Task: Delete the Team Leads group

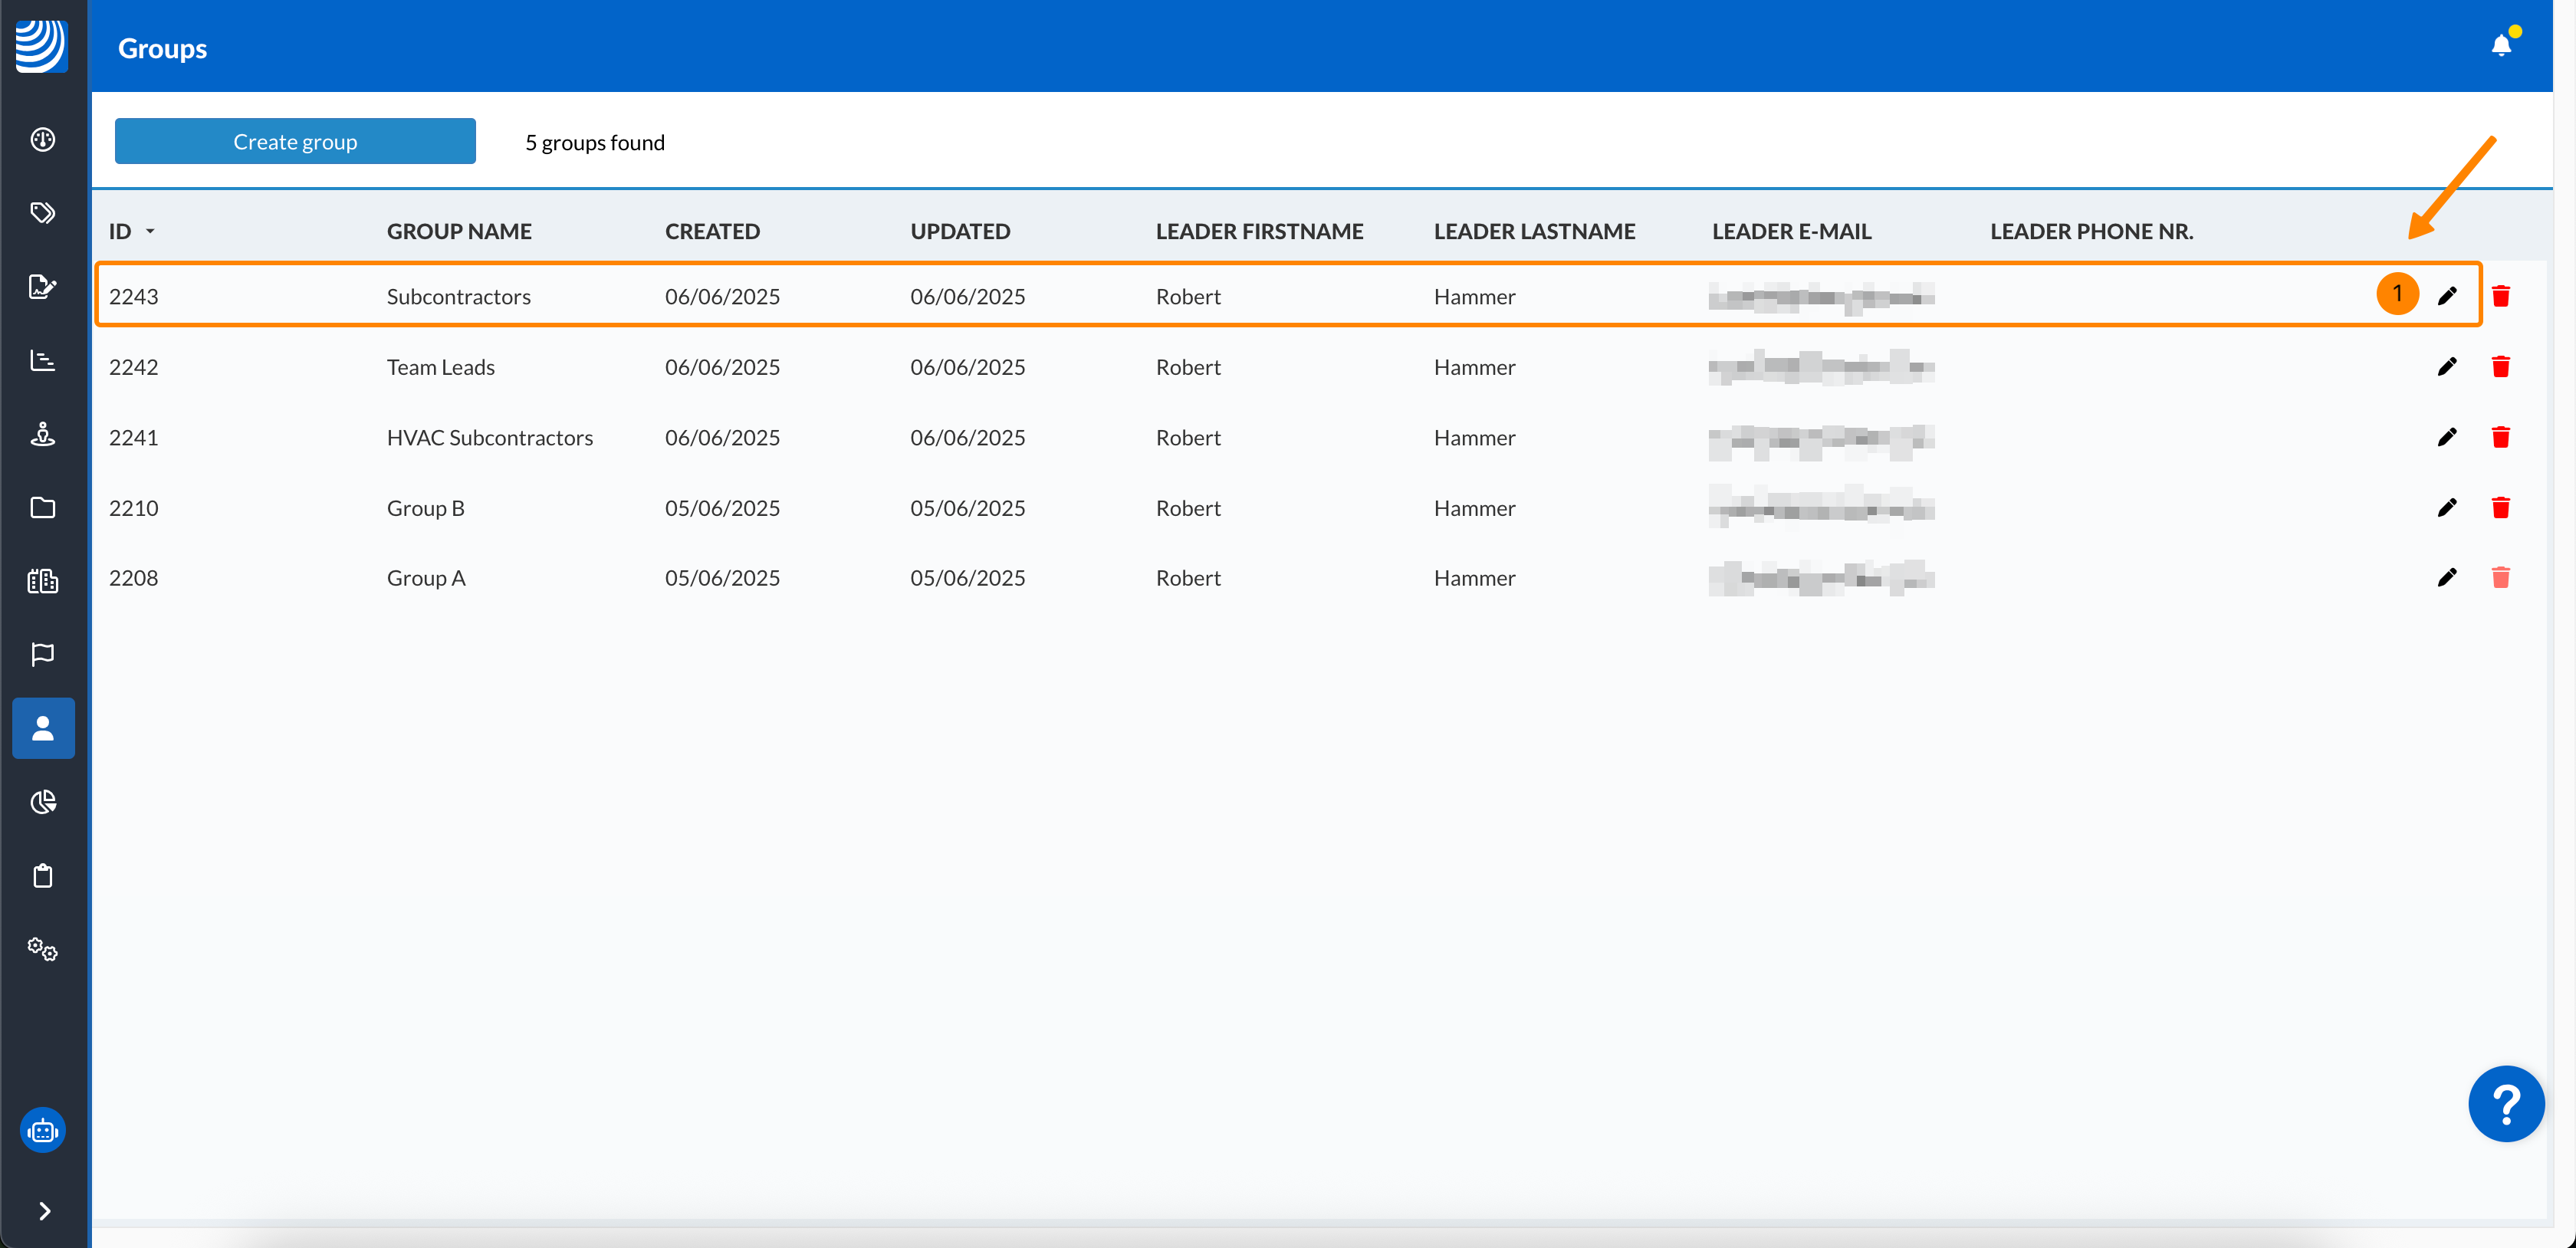Action: point(2500,367)
